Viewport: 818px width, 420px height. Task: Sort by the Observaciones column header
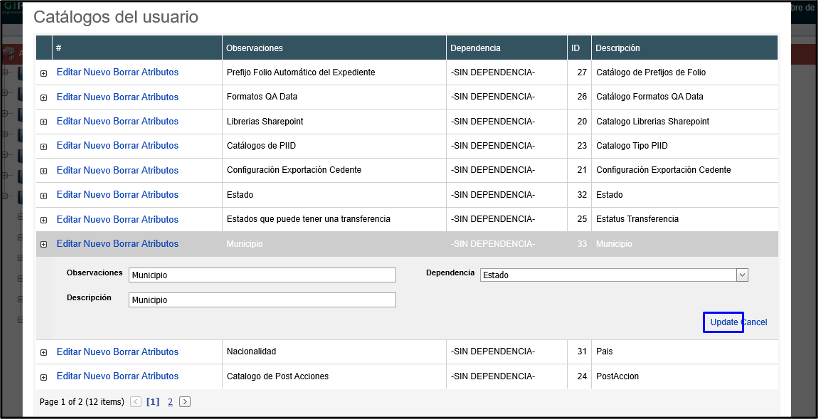[x=254, y=48]
